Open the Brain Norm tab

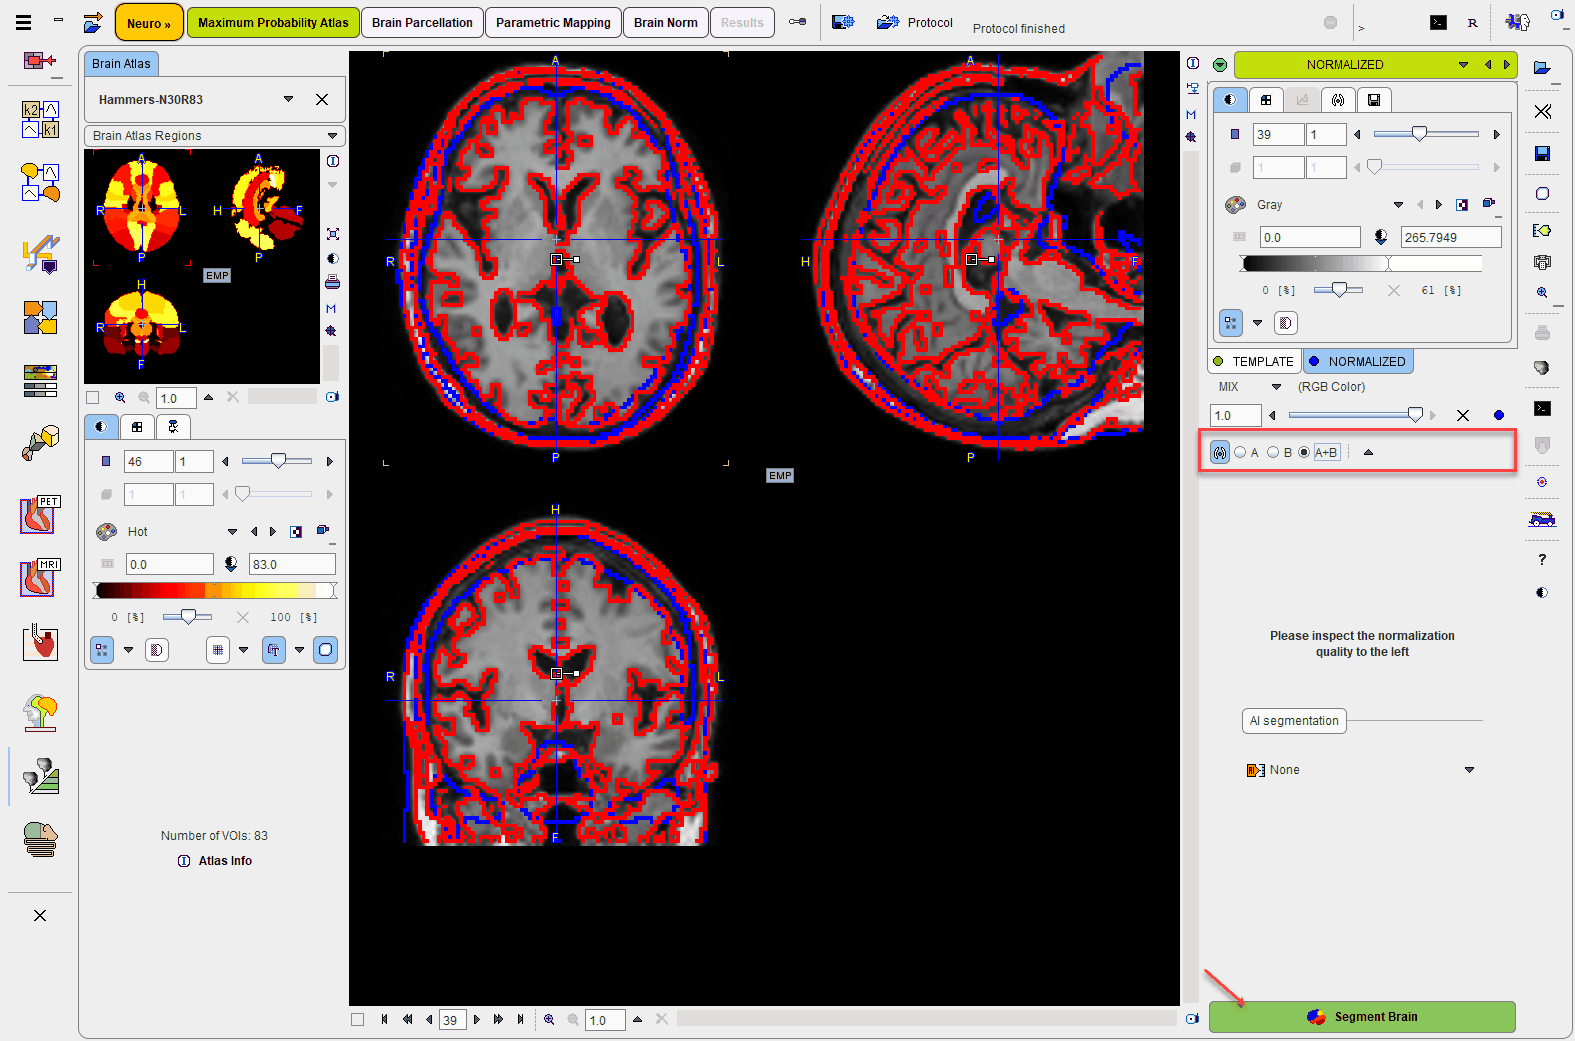click(665, 22)
